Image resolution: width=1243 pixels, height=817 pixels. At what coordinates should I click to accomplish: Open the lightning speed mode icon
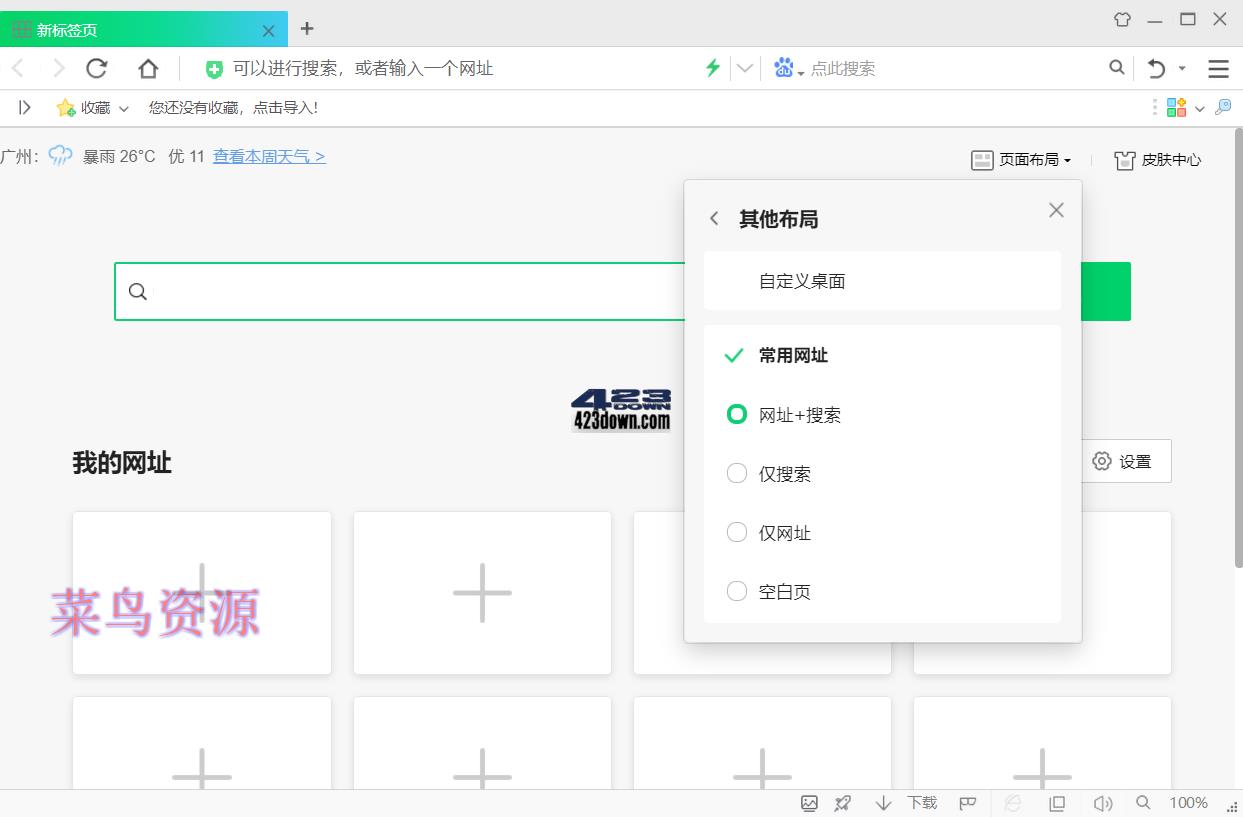tap(712, 68)
